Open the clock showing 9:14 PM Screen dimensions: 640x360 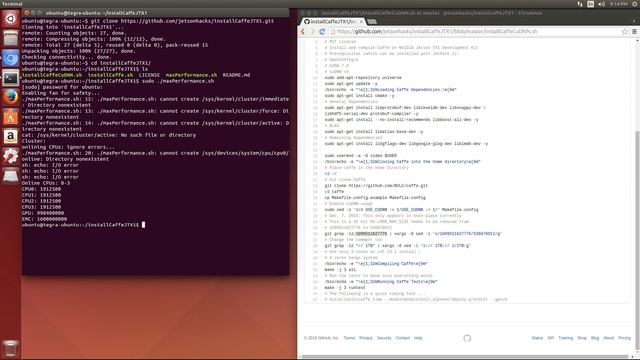pyautogui.click(x=619, y=4)
